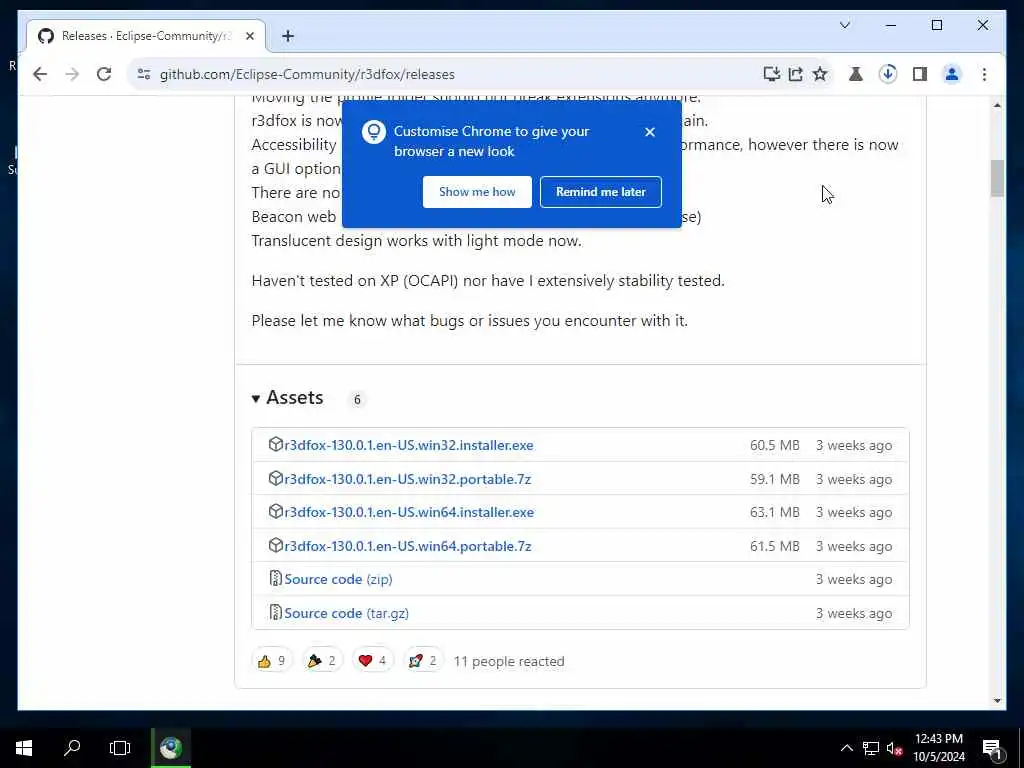Open the notification center icon

click(x=992, y=748)
